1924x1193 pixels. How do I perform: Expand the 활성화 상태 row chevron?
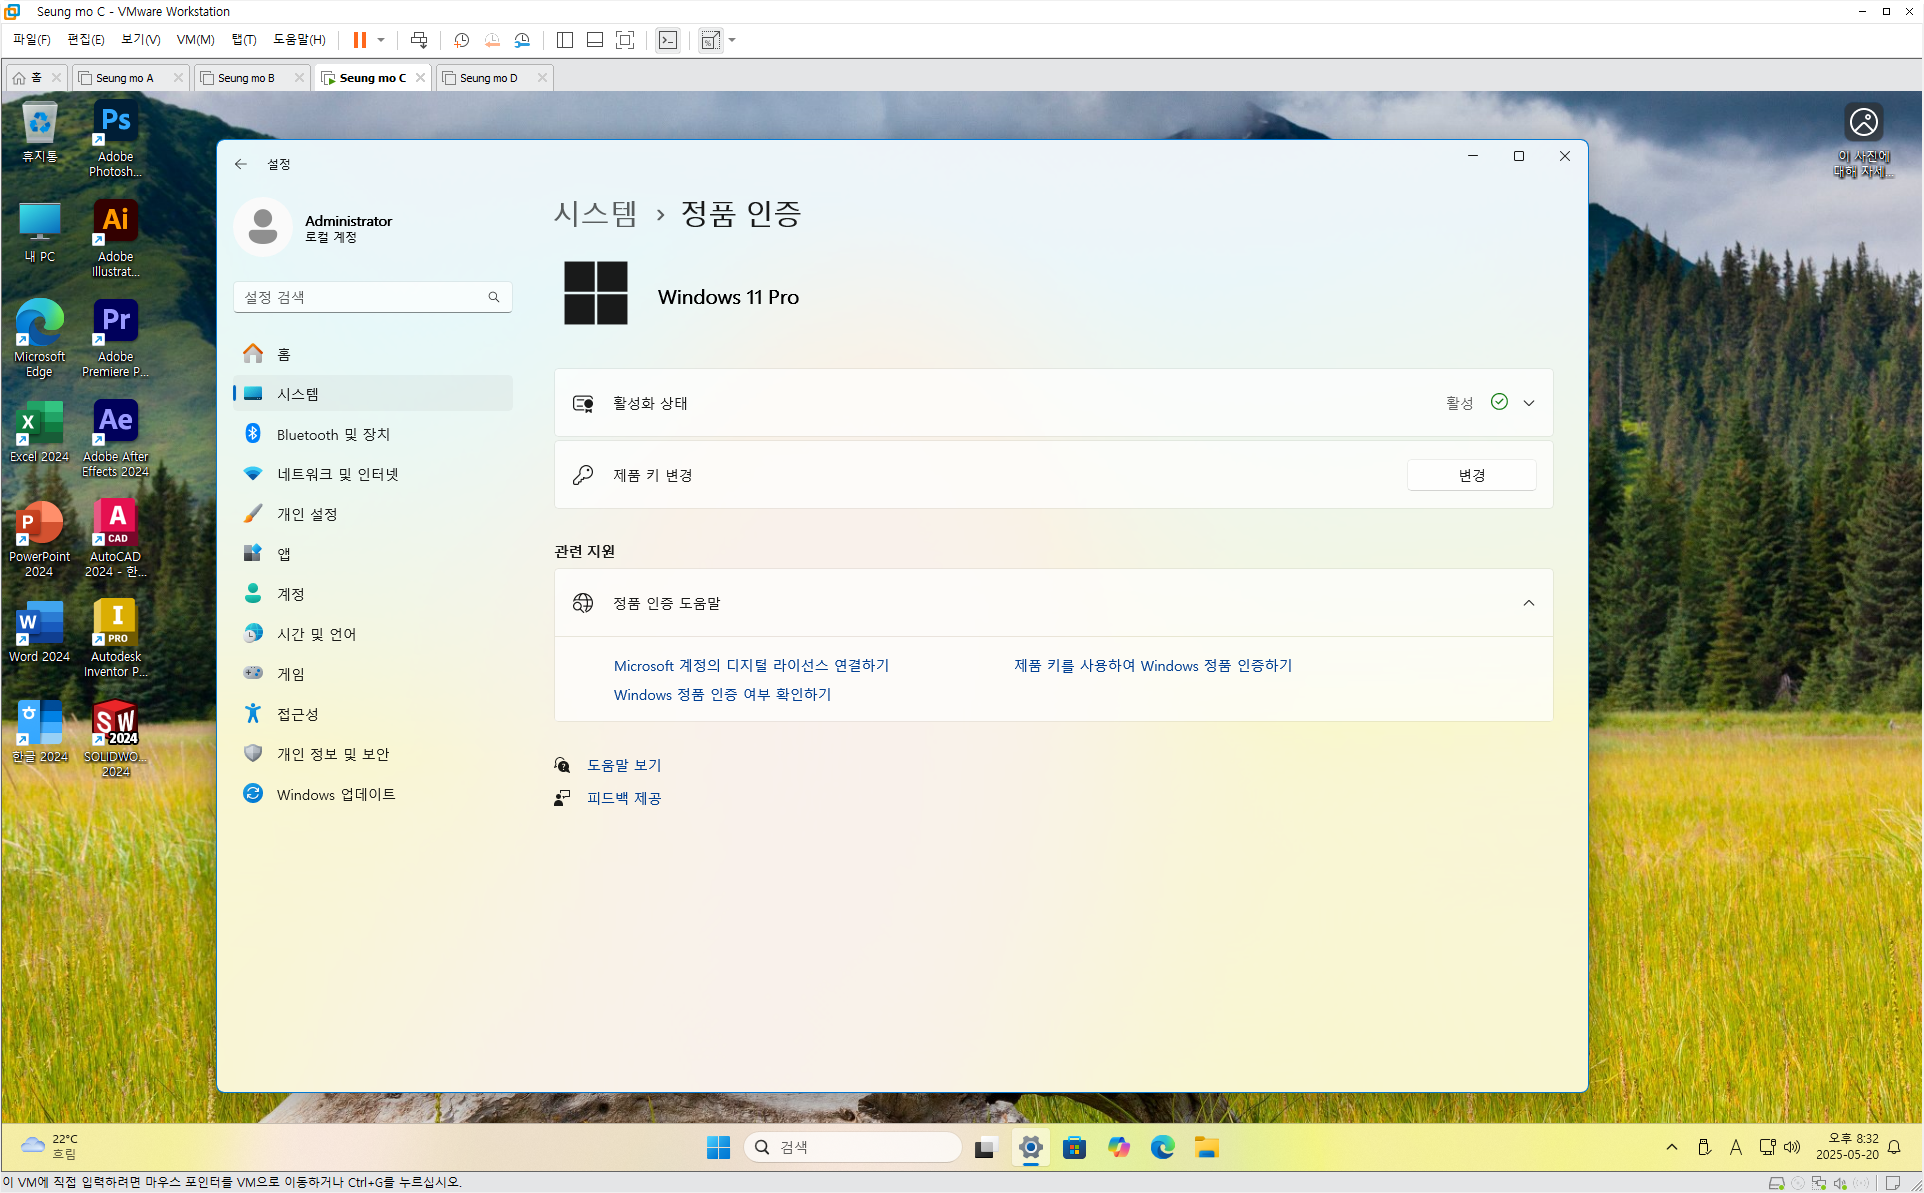click(x=1529, y=403)
